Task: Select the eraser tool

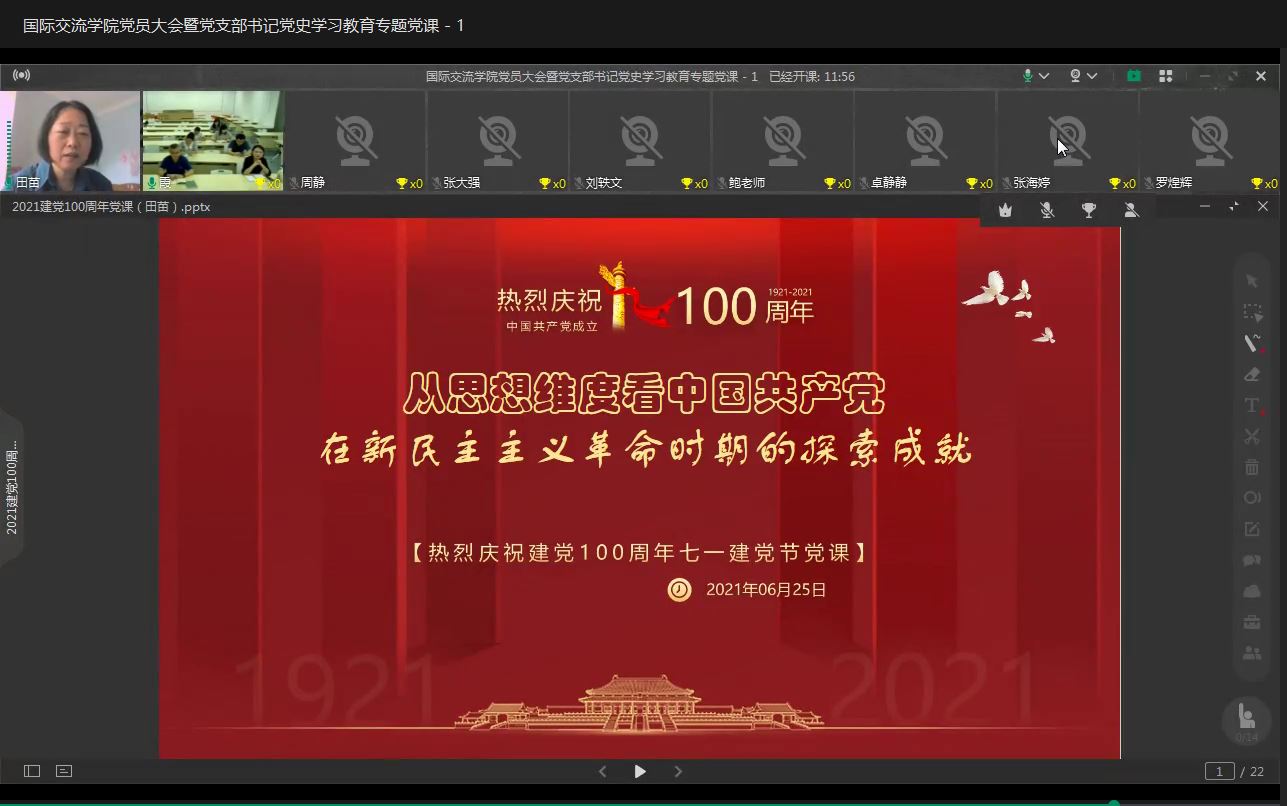Action: click(1251, 374)
